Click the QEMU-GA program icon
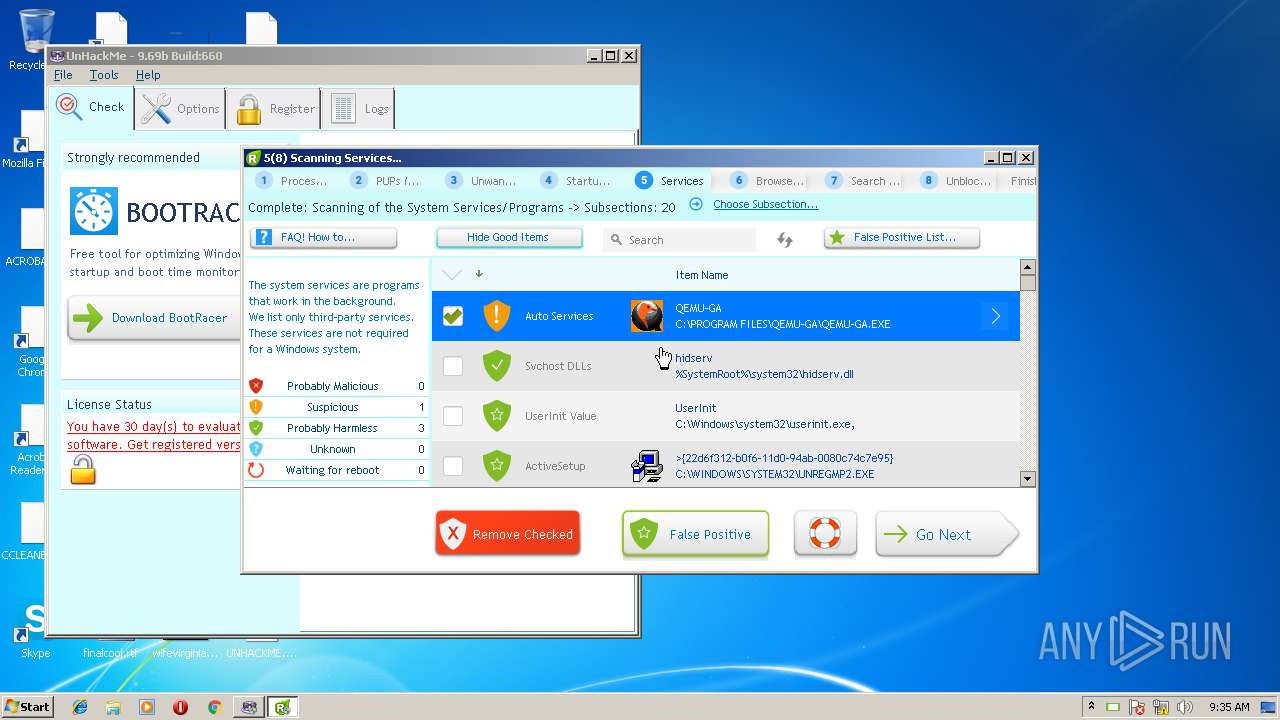Screen dimensions: 1280x720 coord(647,316)
